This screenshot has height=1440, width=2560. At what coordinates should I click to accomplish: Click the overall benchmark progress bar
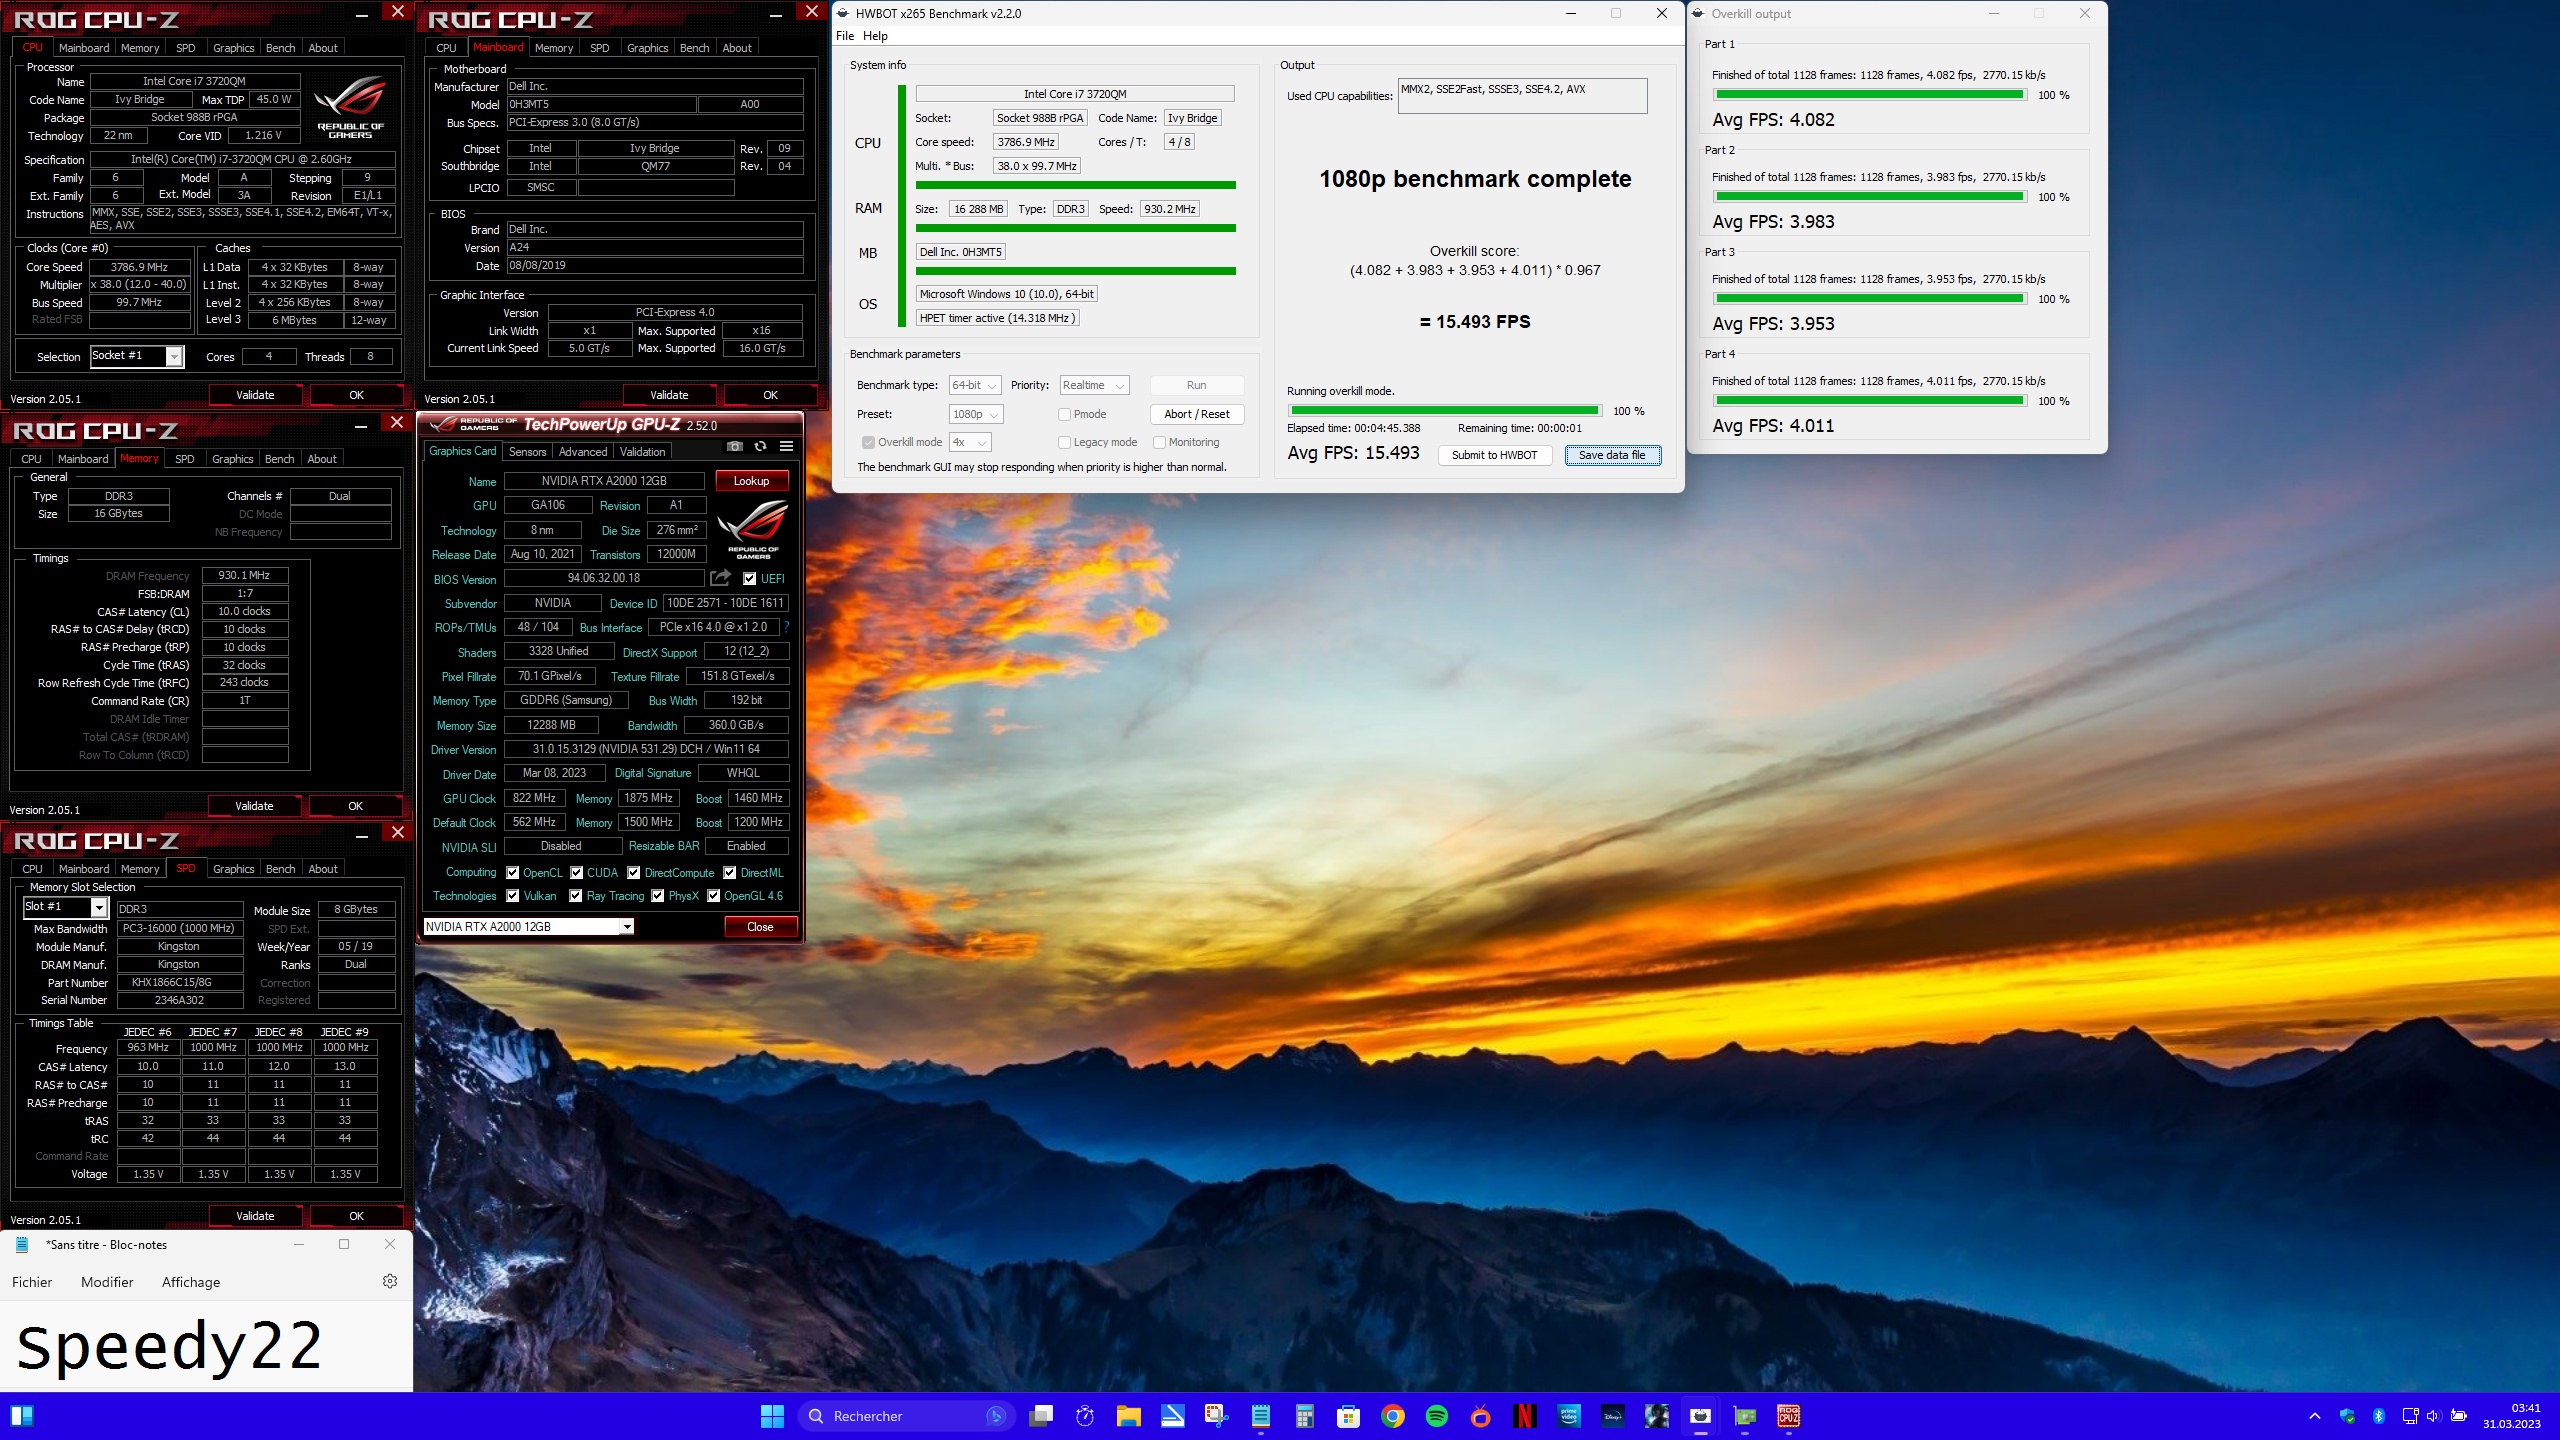[x=1445, y=411]
